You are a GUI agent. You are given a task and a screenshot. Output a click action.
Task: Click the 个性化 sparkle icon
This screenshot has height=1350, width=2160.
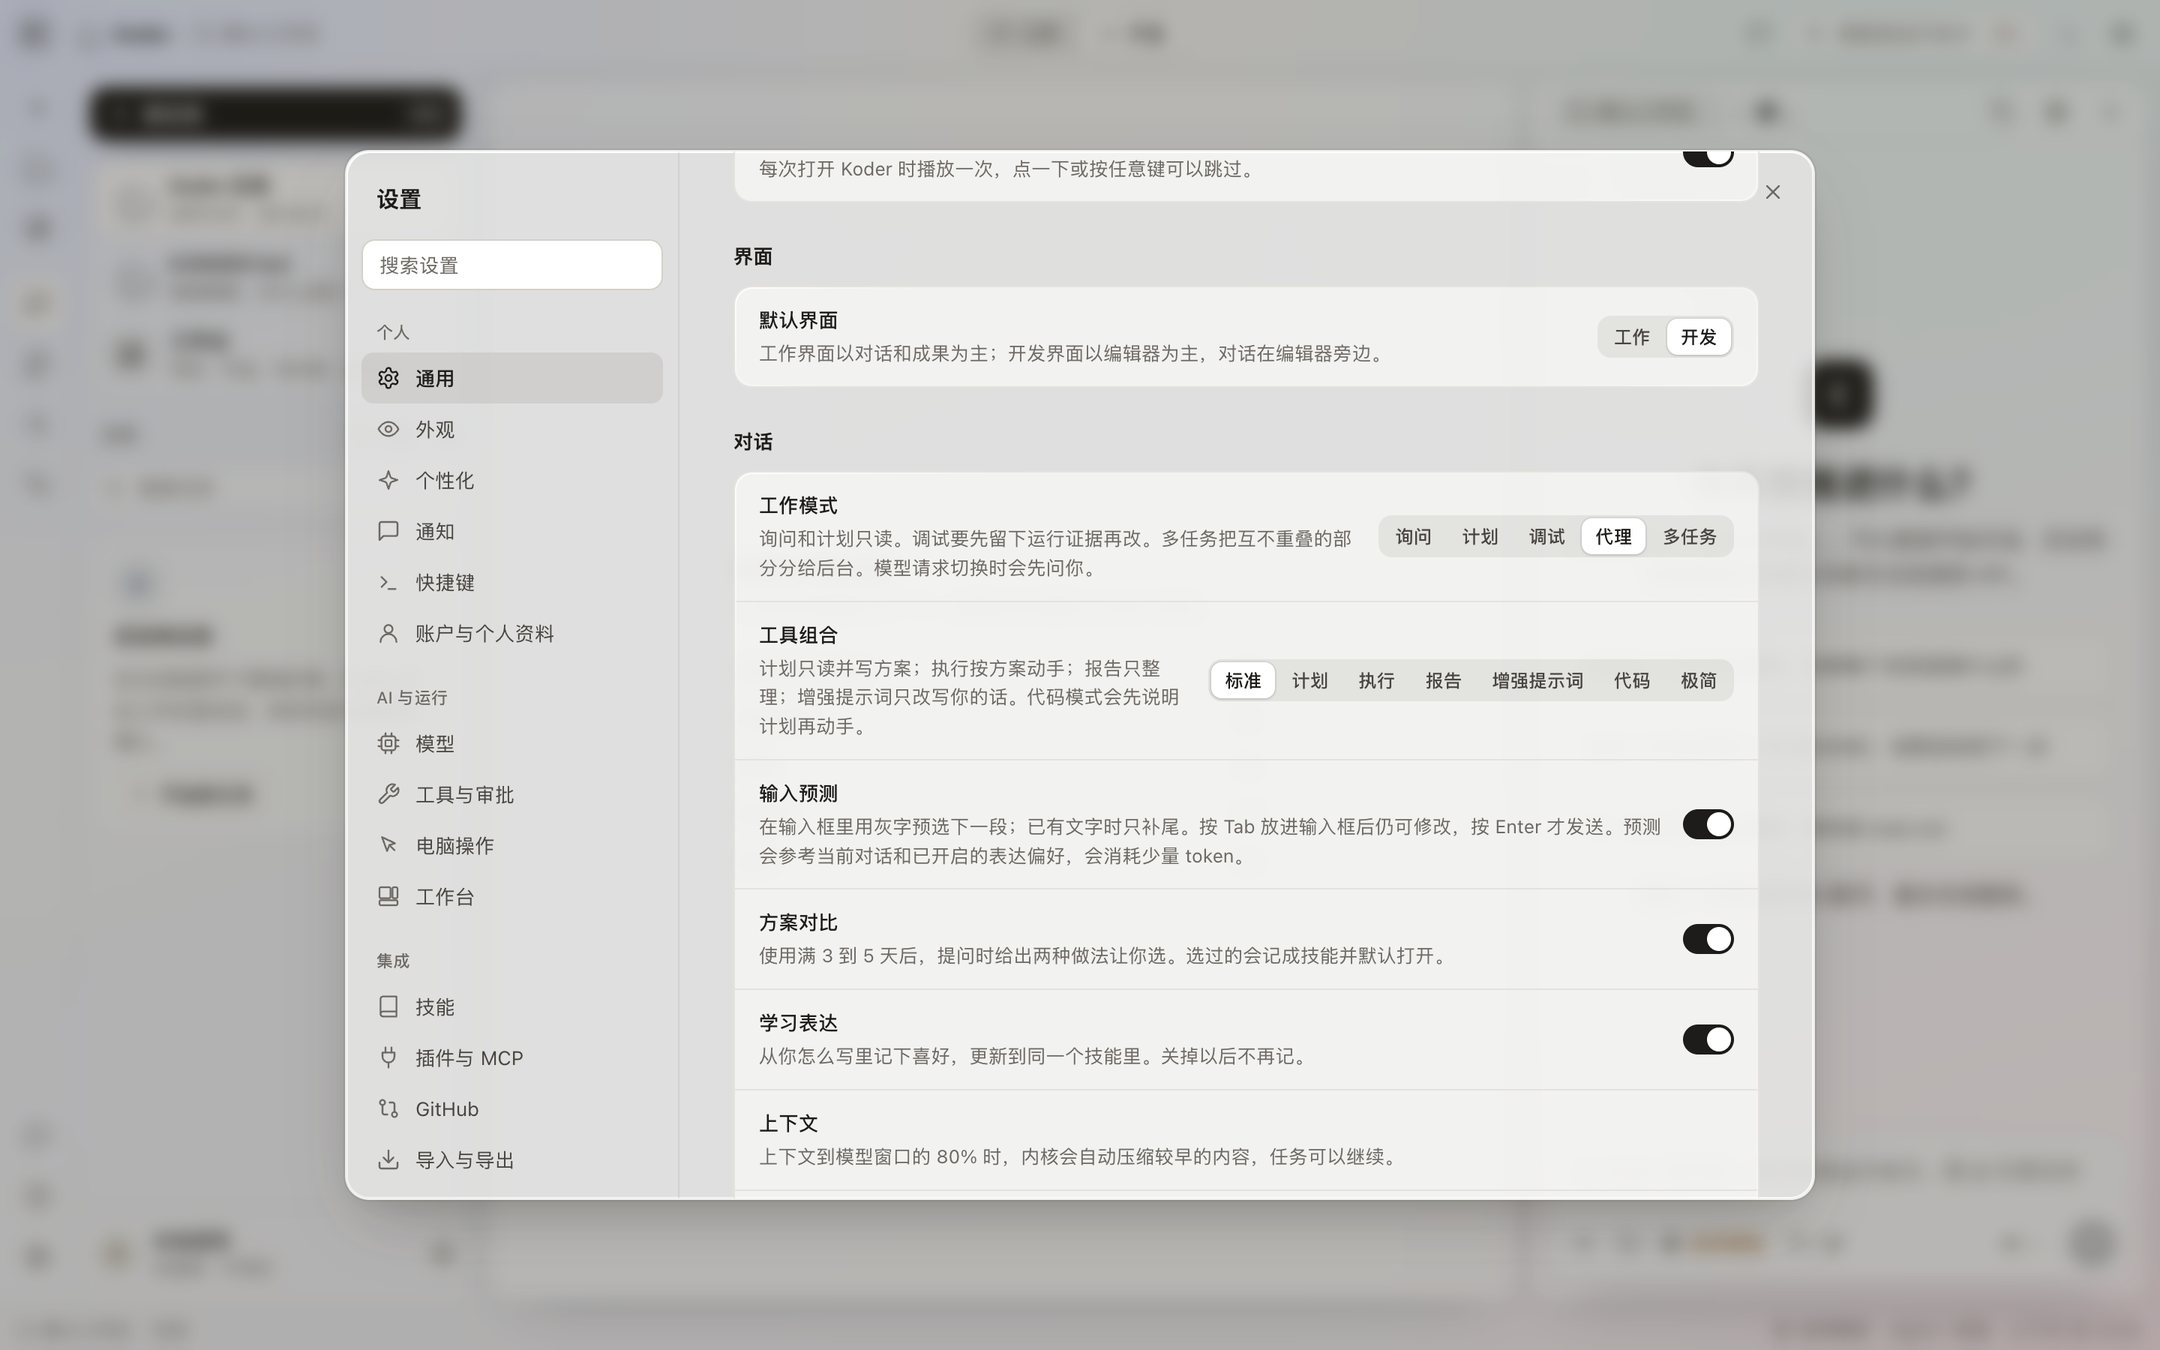click(x=388, y=480)
